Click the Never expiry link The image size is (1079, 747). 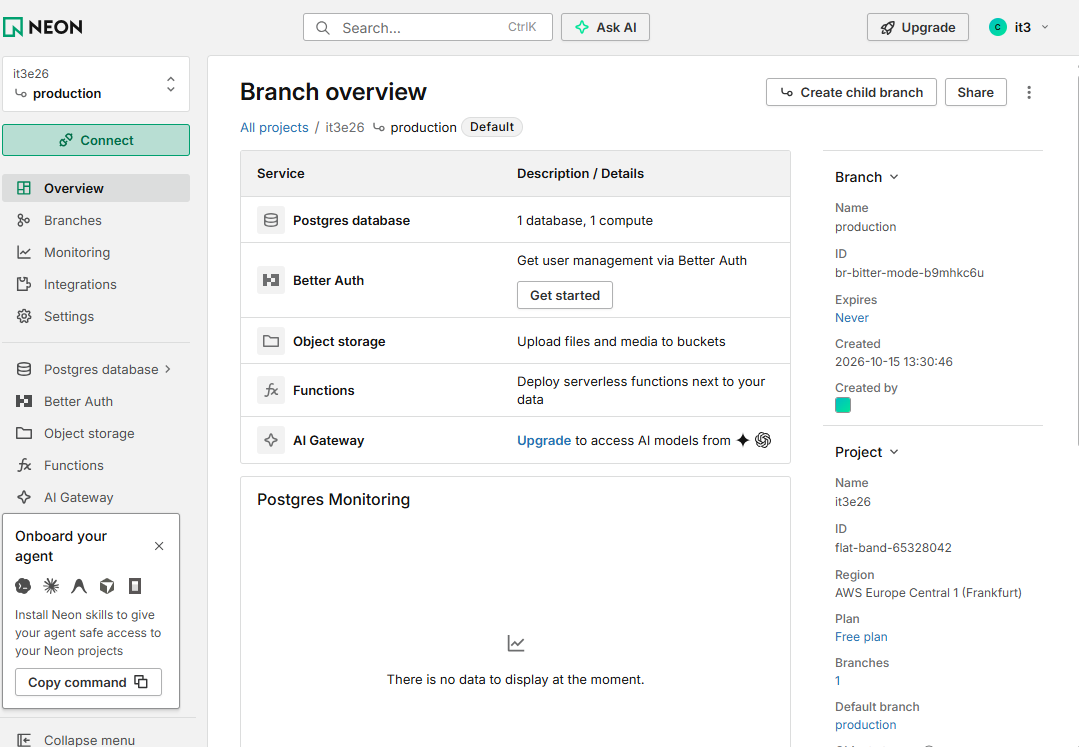pyautogui.click(x=851, y=318)
